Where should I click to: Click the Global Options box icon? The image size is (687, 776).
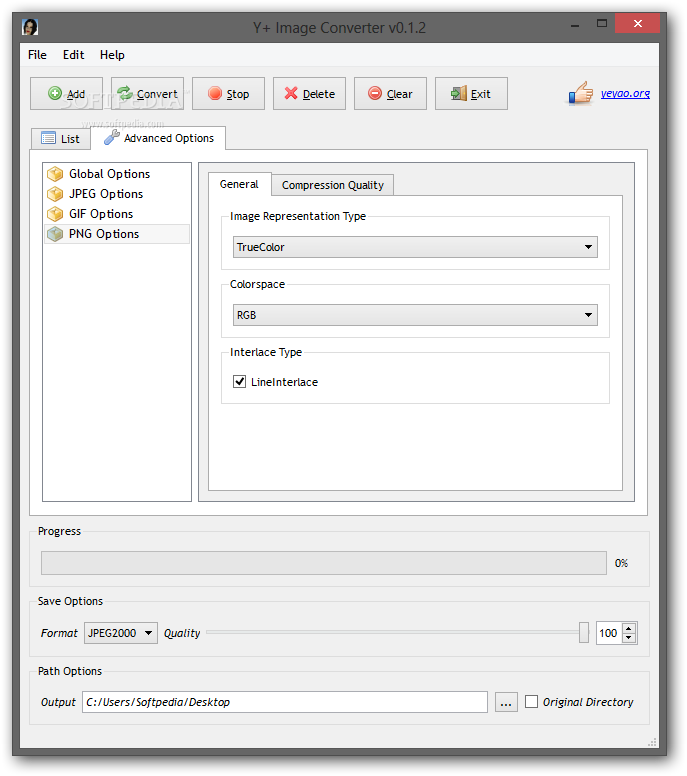pos(55,174)
